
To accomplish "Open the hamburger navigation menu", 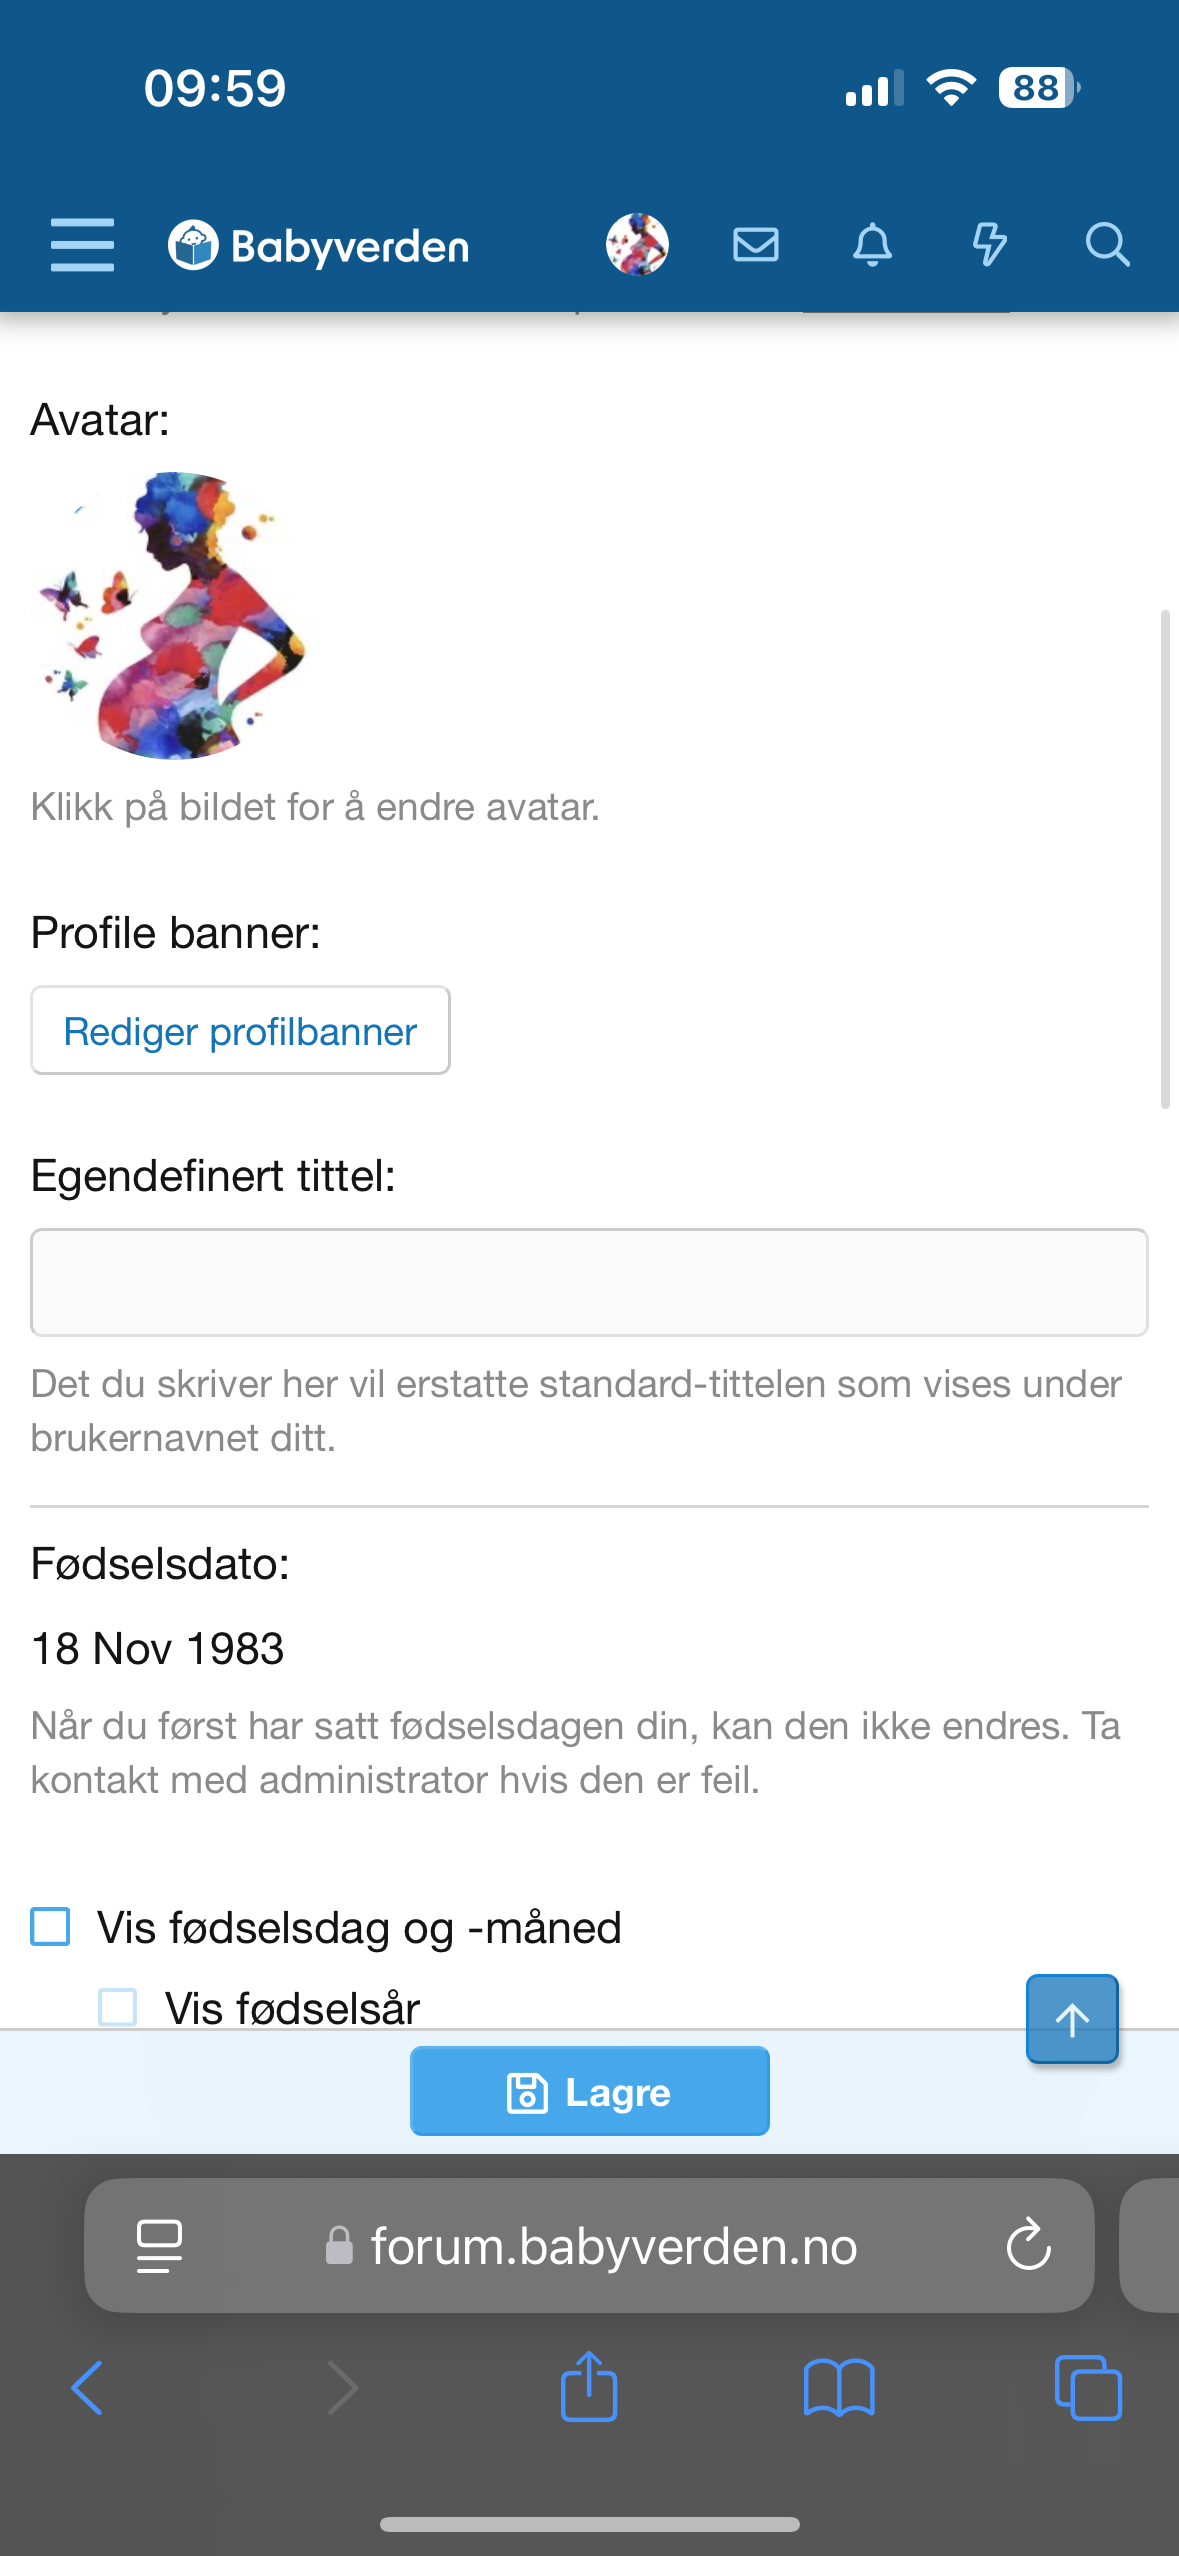I will pos(82,245).
